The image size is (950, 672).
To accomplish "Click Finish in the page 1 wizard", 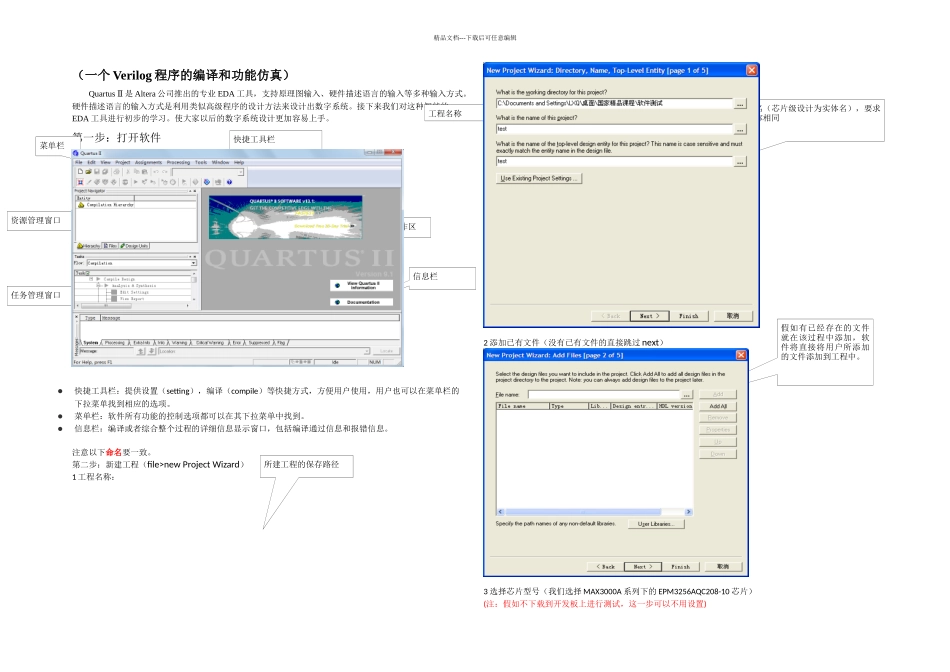I will (689, 316).
